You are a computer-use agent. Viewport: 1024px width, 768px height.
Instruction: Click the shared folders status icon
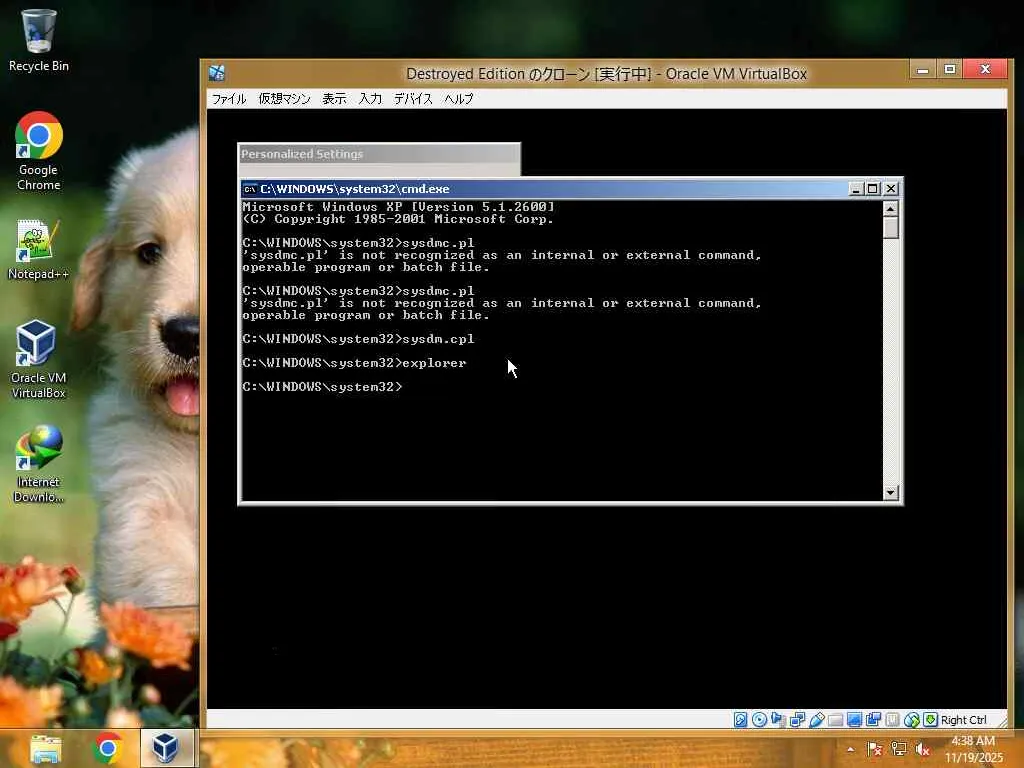835,720
